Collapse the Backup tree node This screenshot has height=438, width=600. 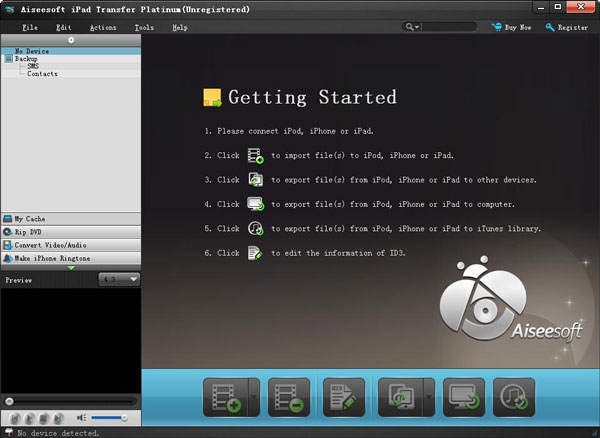(7, 59)
